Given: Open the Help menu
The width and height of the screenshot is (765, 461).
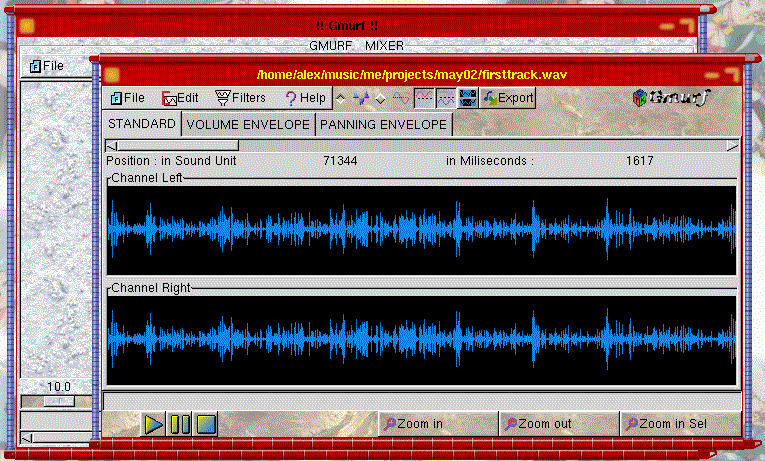Looking at the screenshot, I should click(305, 98).
